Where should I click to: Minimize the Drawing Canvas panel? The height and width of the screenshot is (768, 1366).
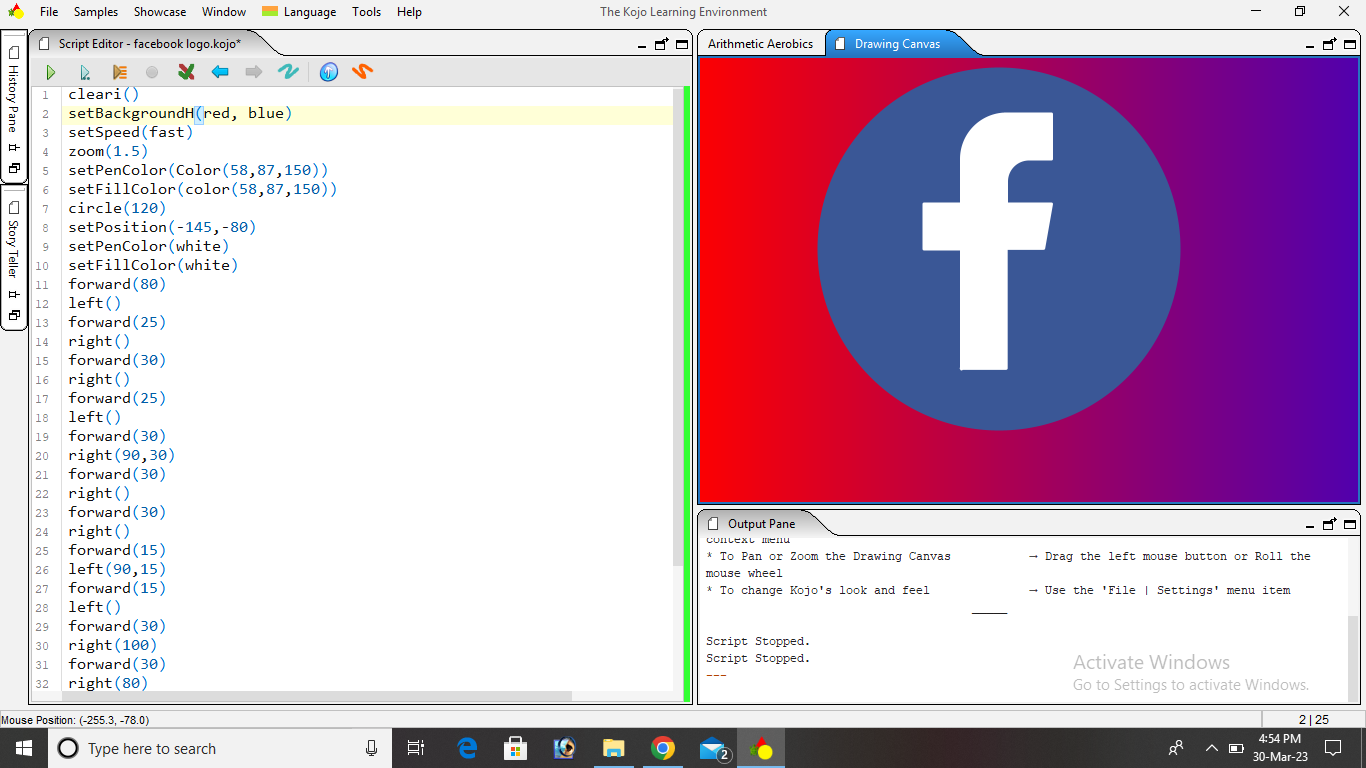pyautogui.click(x=1310, y=45)
